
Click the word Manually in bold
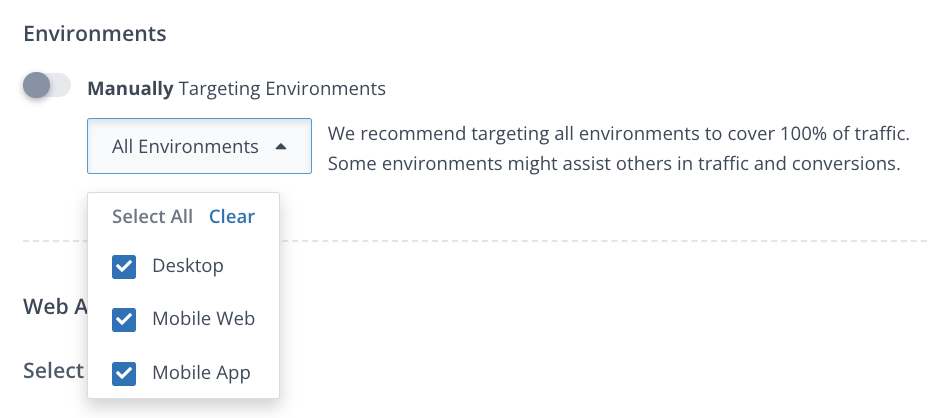click(130, 88)
